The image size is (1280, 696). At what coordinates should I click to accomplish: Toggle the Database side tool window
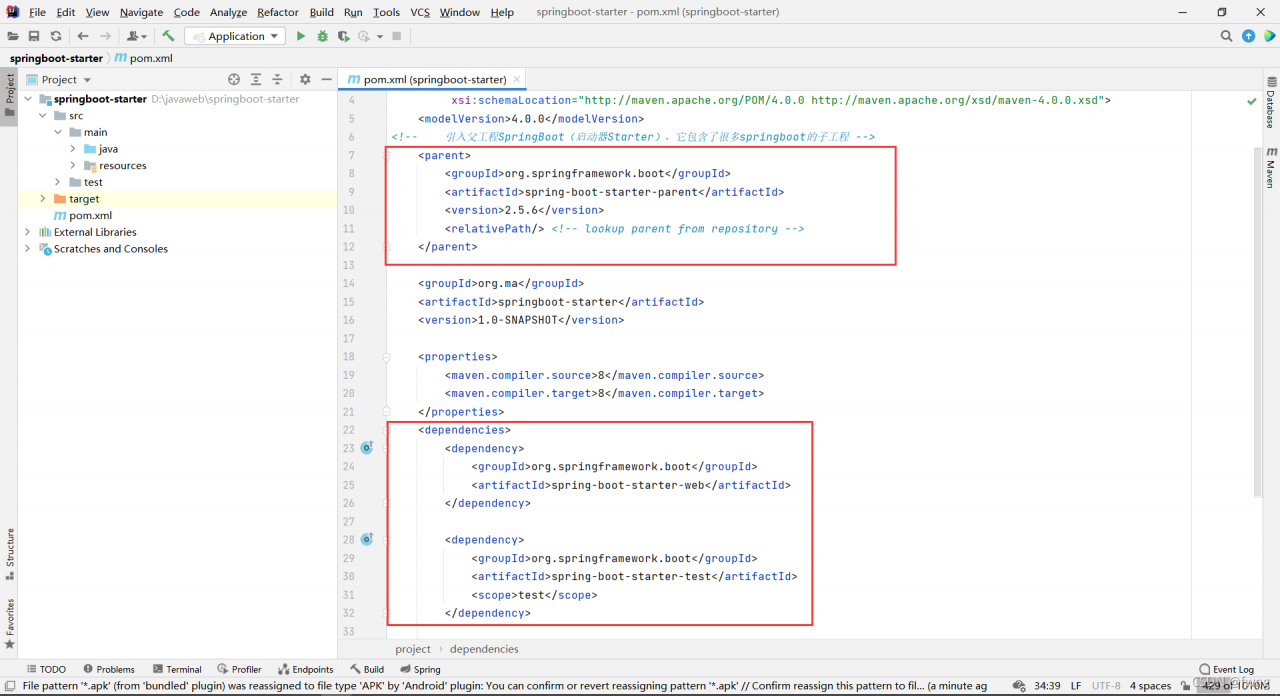1271,102
